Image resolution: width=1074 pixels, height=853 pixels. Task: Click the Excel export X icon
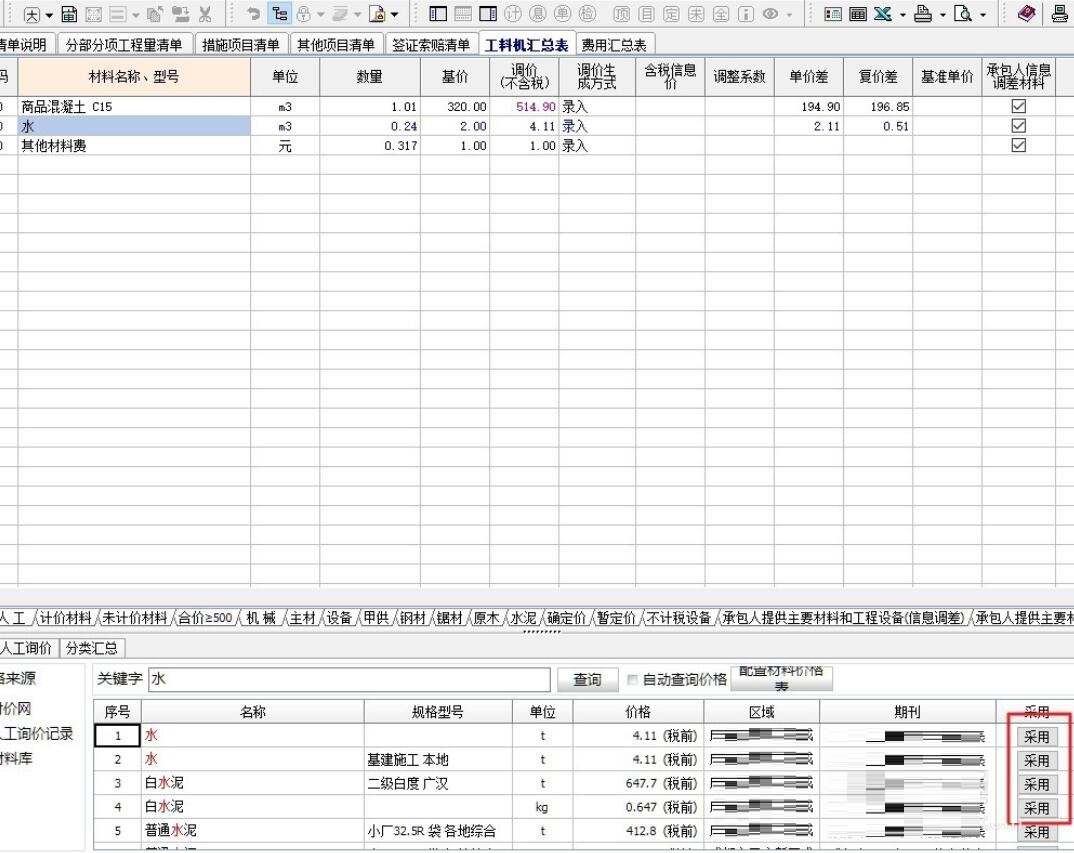[883, 14]
